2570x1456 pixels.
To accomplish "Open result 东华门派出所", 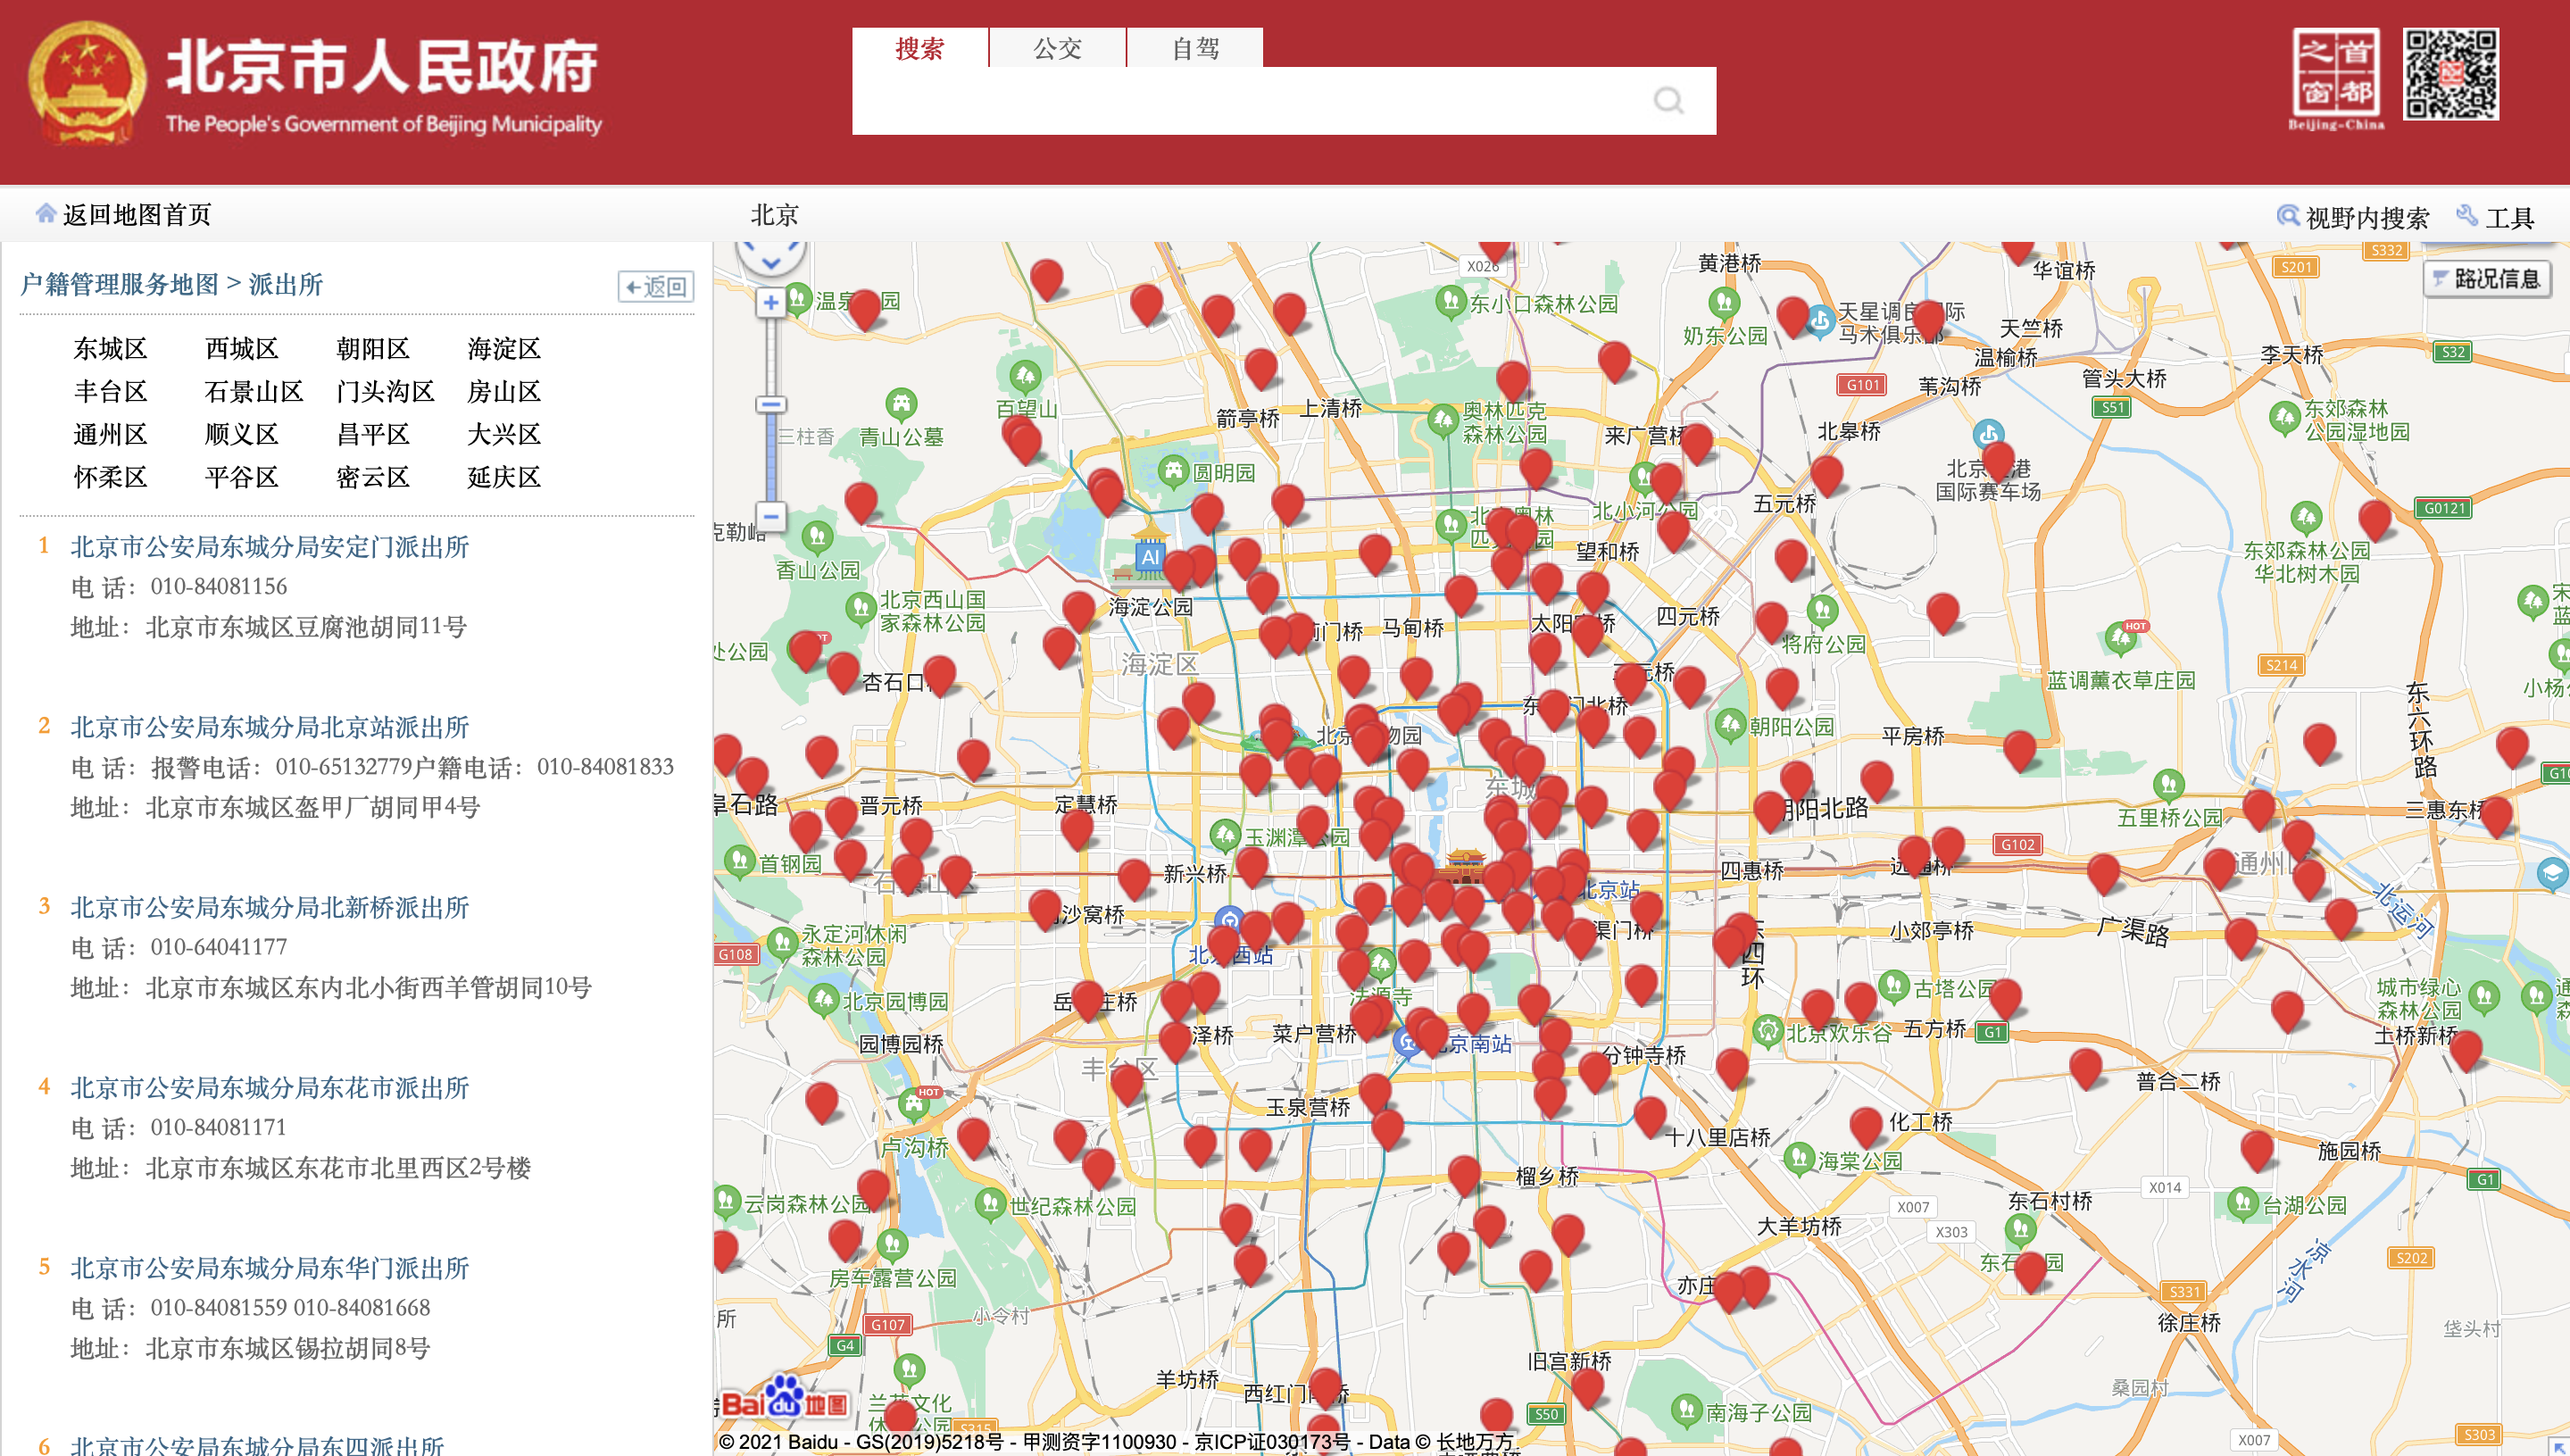I will pos(269,1268).
